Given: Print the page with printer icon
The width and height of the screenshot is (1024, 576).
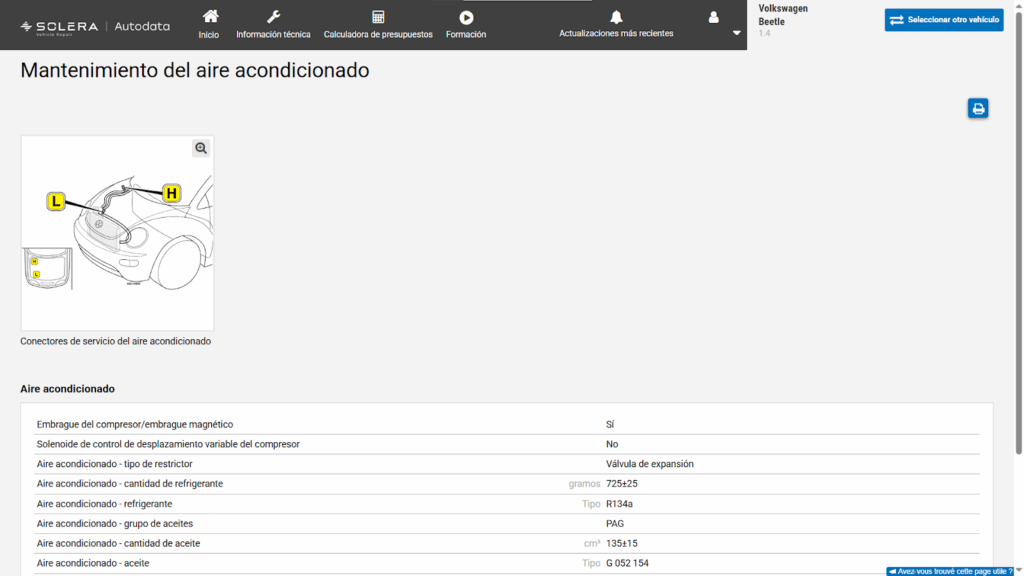Looking at the screenshot, I should click(x=978, y=109).
